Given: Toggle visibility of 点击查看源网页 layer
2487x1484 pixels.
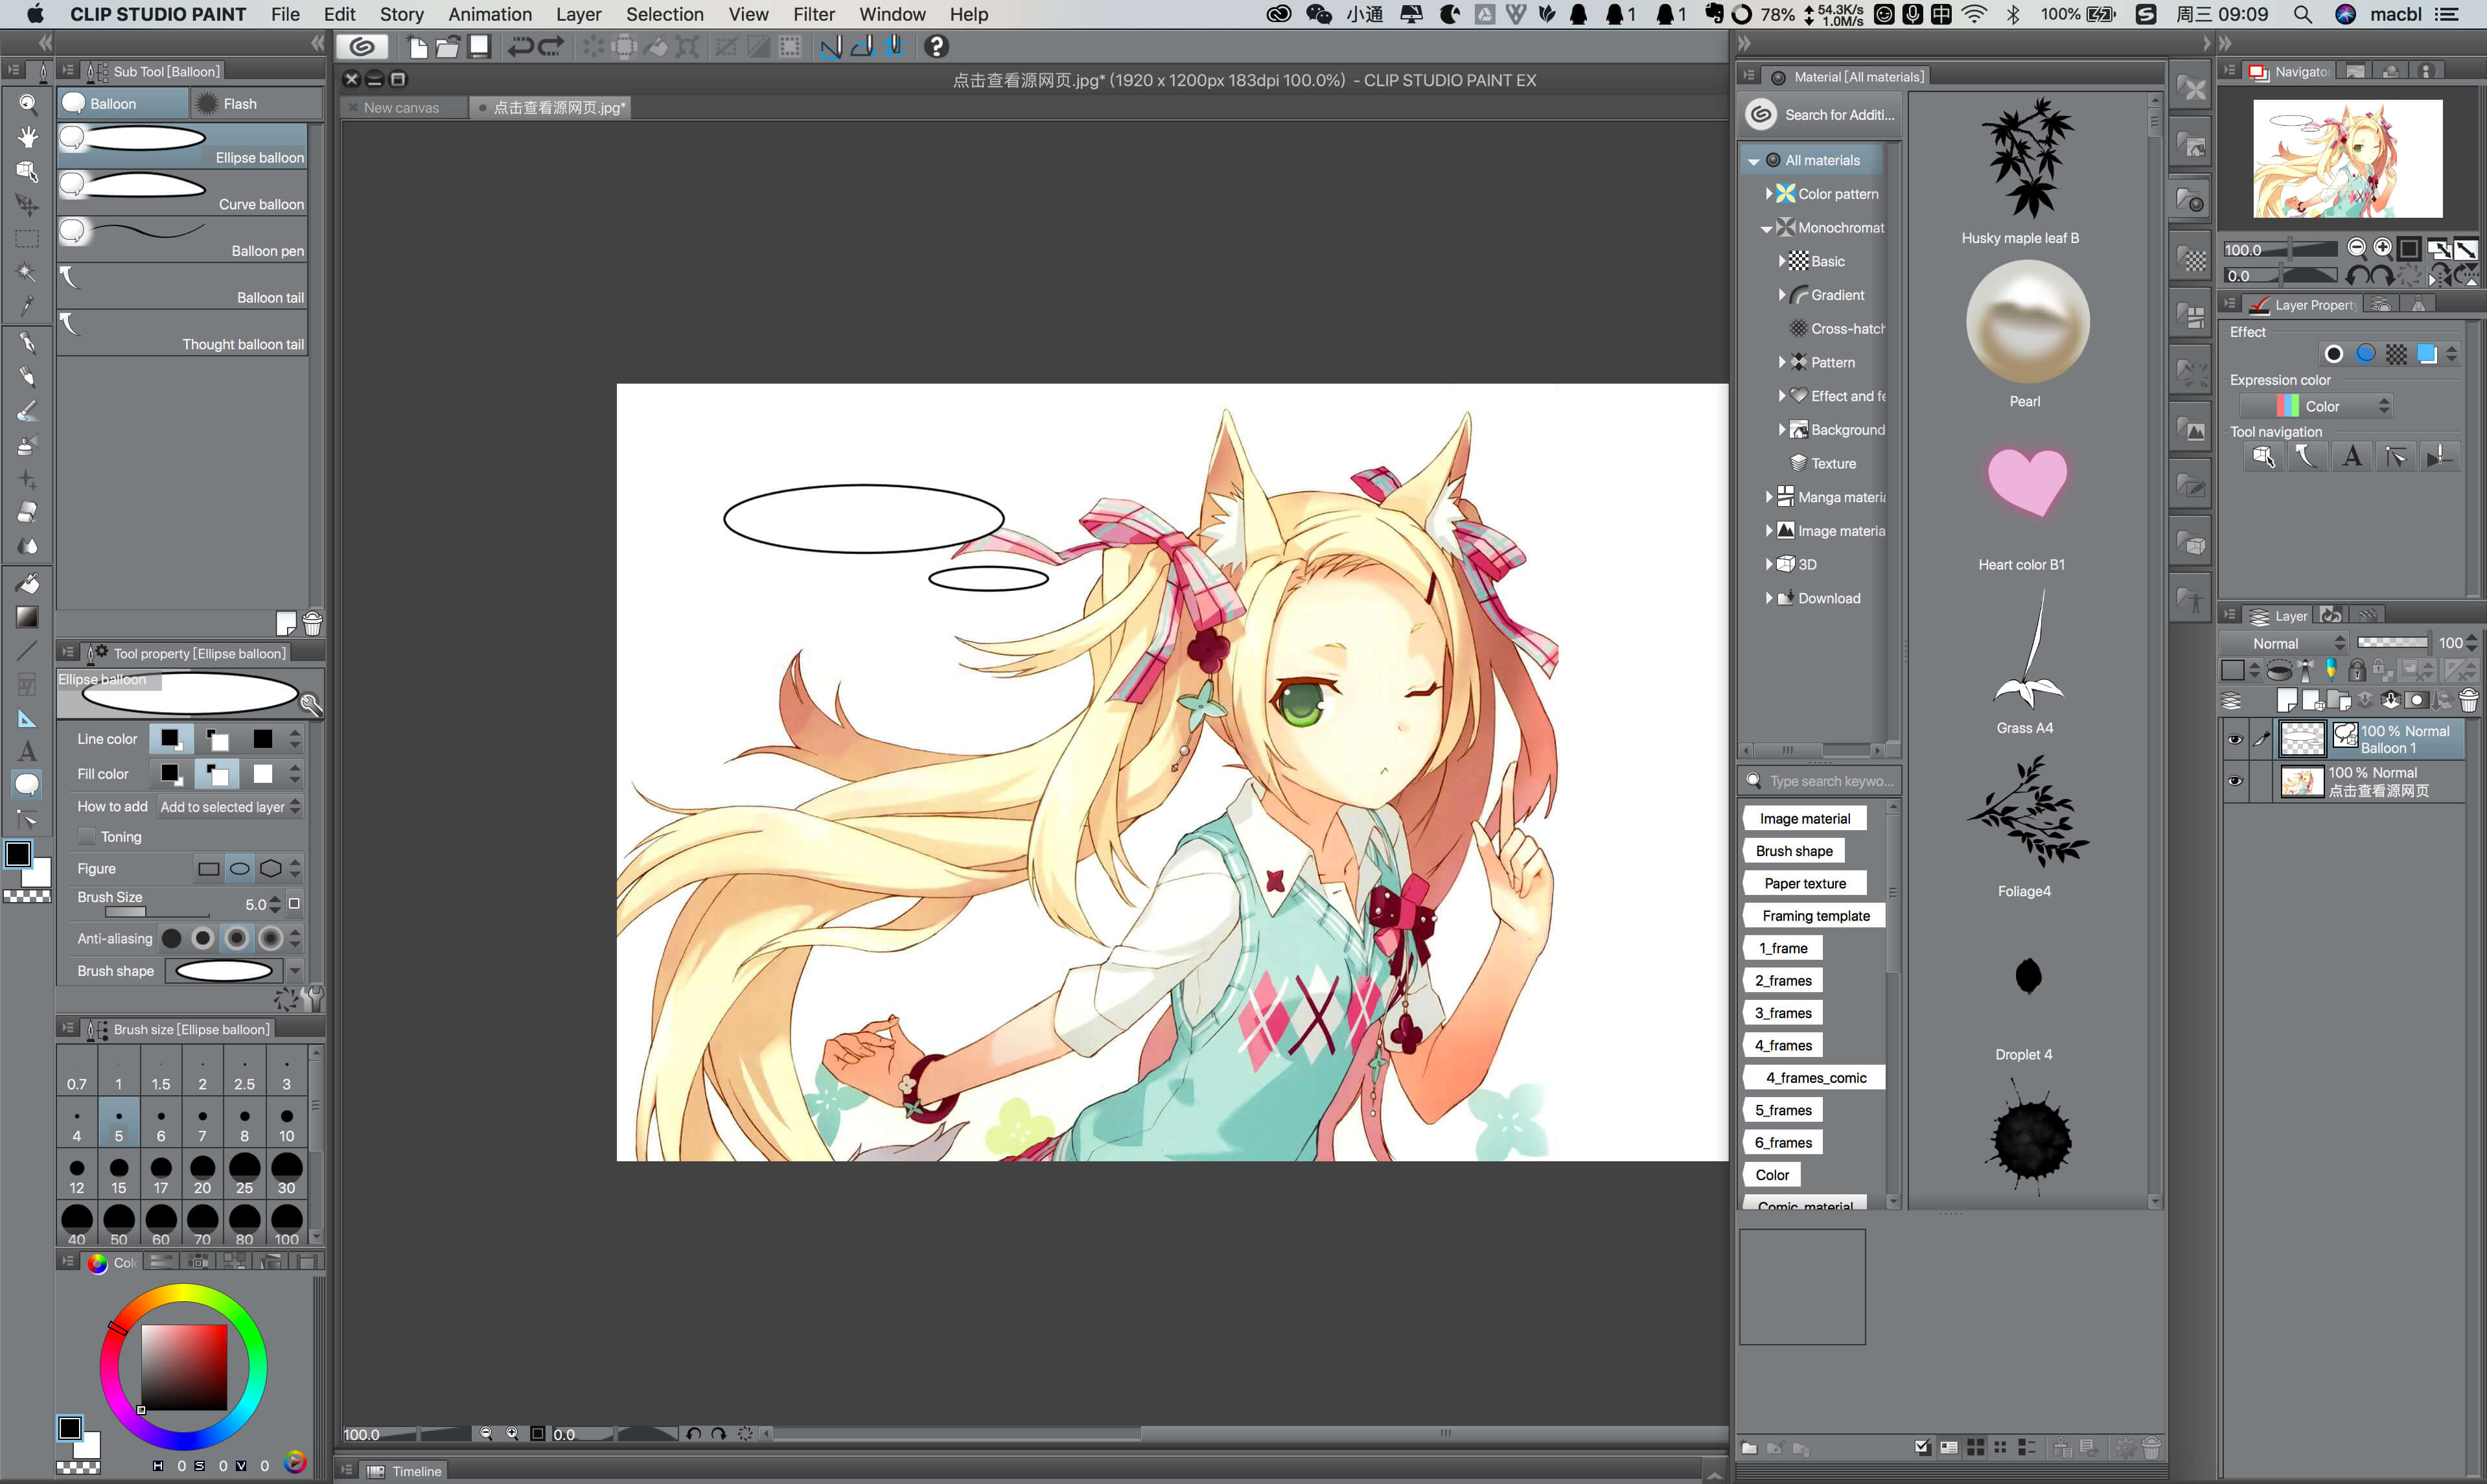Looking at the screenshot, I should (2235, 781).
